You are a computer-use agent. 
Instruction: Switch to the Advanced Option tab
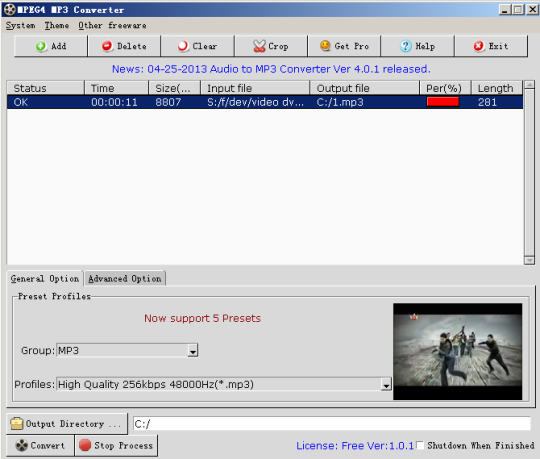(125, 279)
